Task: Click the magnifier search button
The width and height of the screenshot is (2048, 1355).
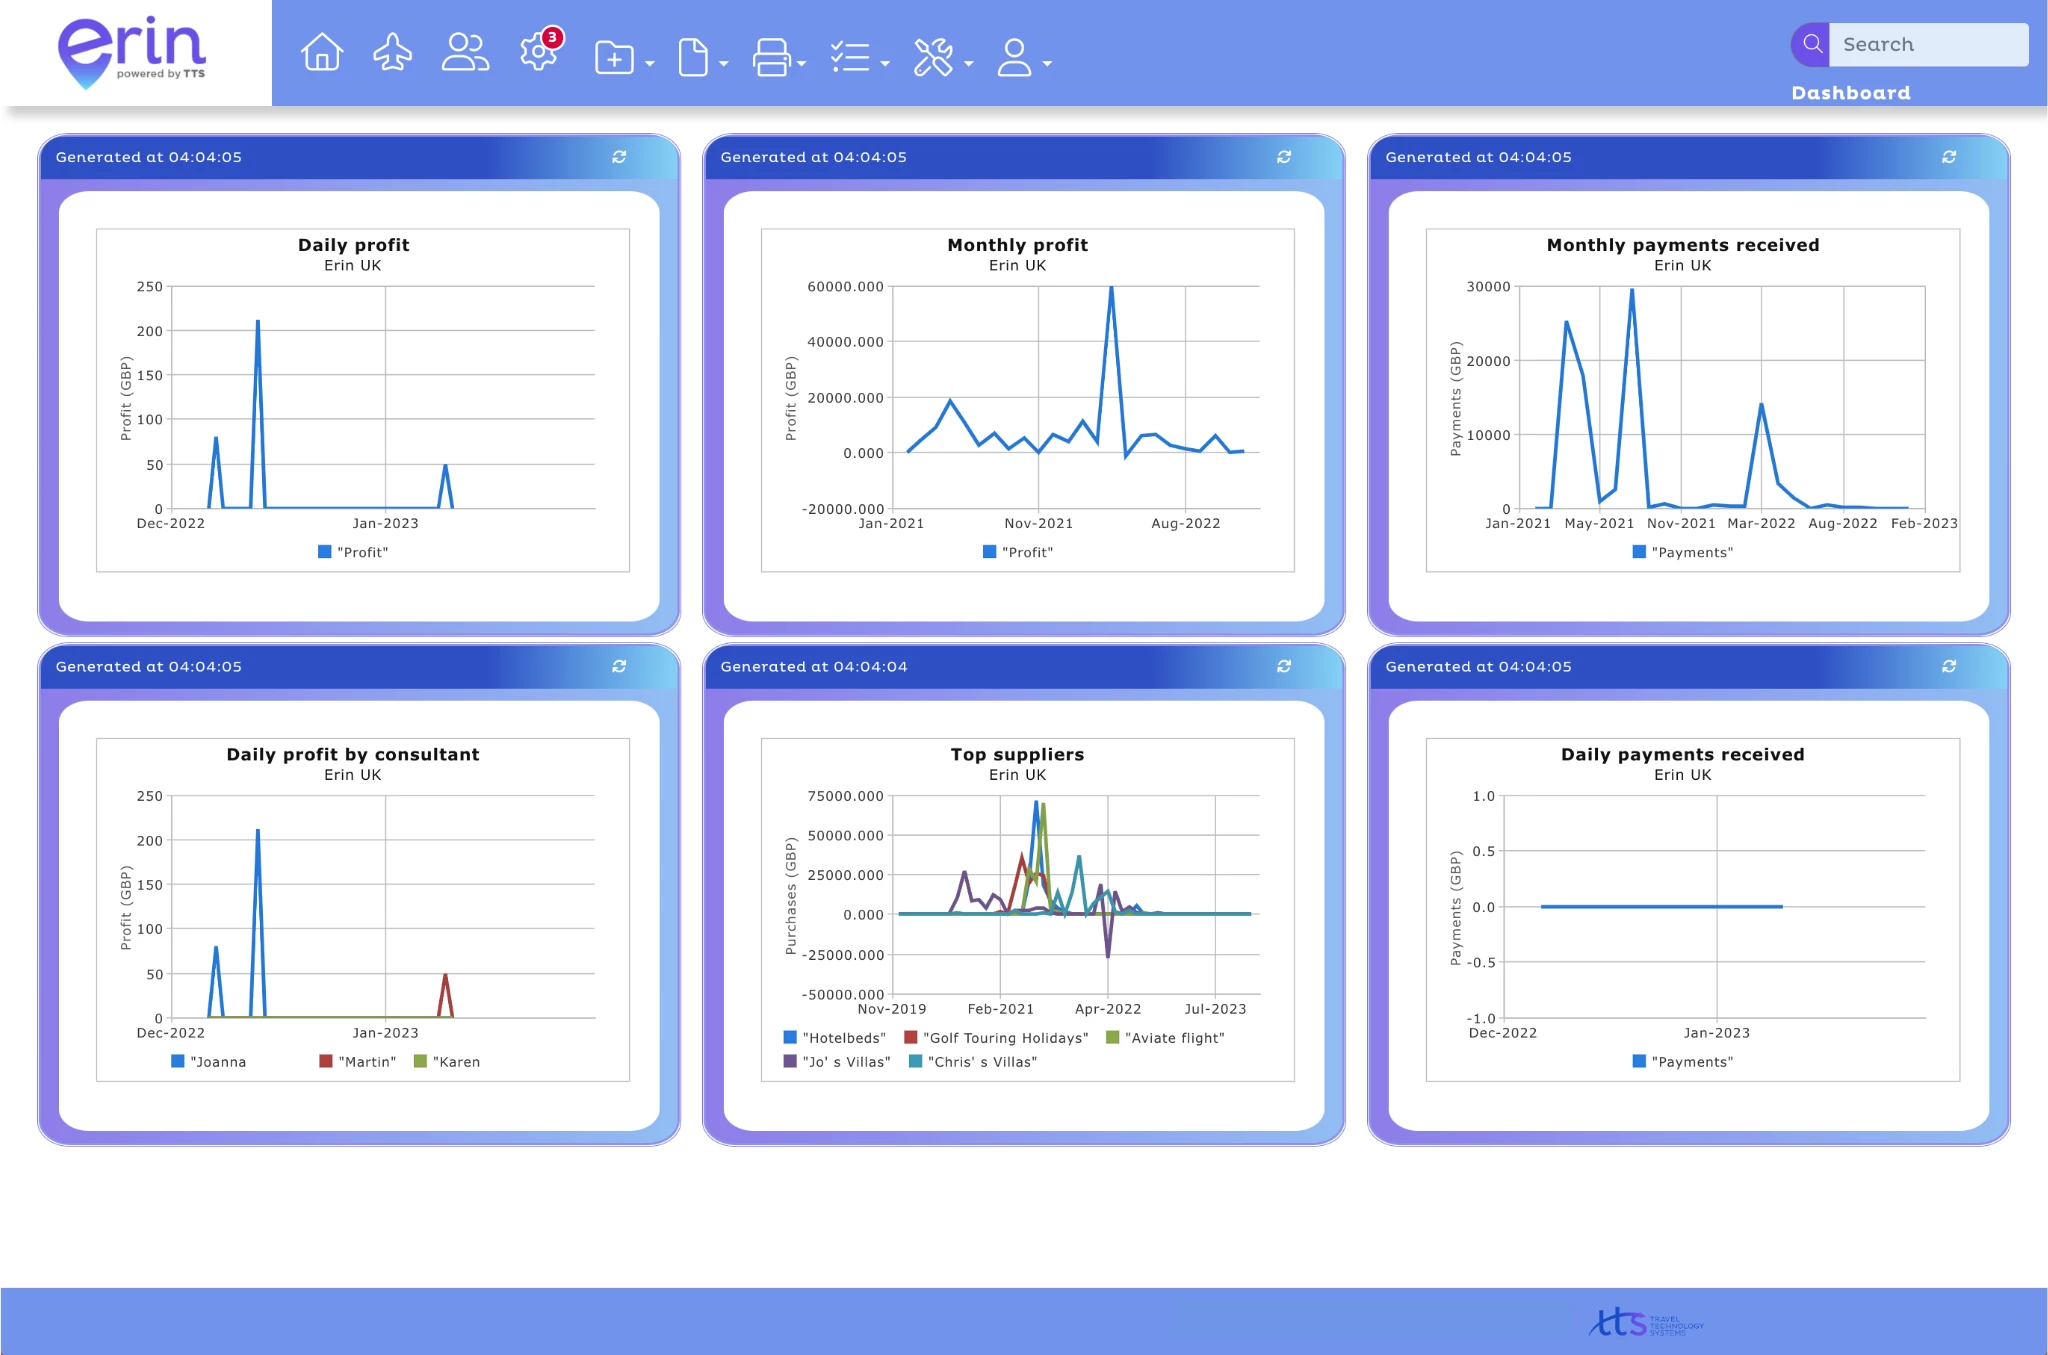Action: point(1811,45)
